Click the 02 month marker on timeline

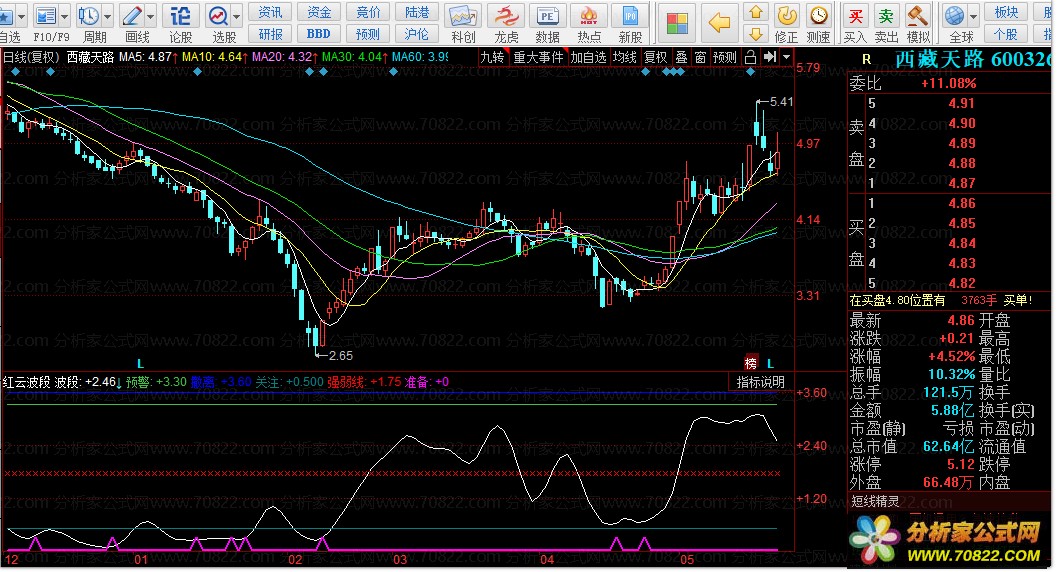295,559
